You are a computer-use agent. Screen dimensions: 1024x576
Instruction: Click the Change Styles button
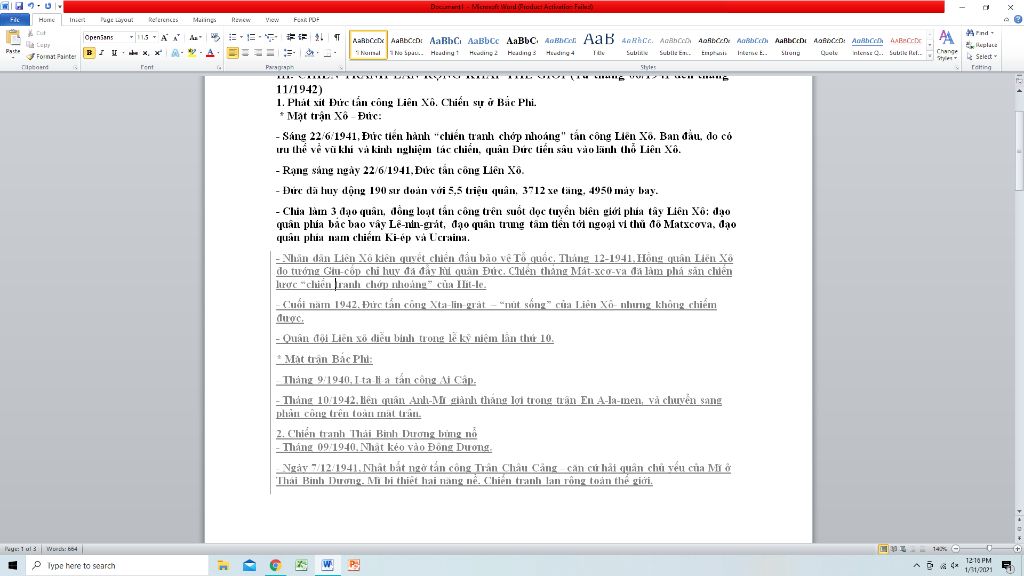coord(946,45)
